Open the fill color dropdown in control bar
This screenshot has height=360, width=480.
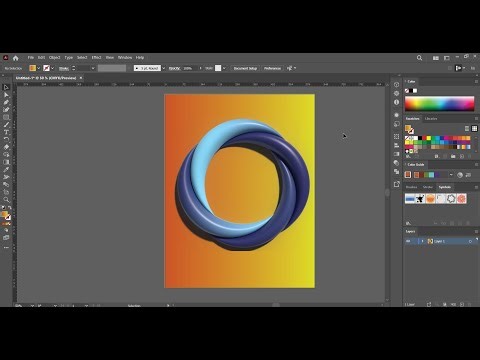click(39, 68)
